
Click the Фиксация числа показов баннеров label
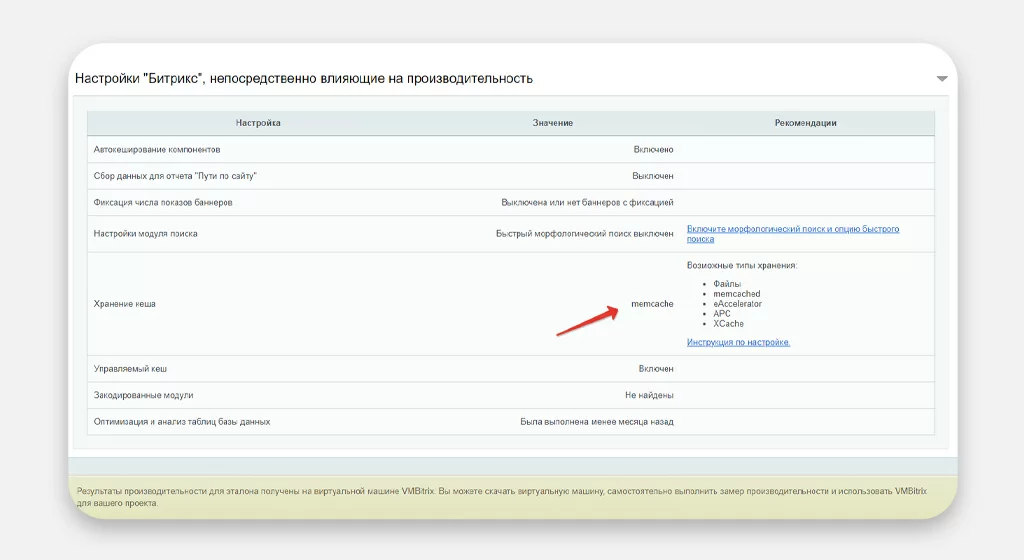coord(163,202)
